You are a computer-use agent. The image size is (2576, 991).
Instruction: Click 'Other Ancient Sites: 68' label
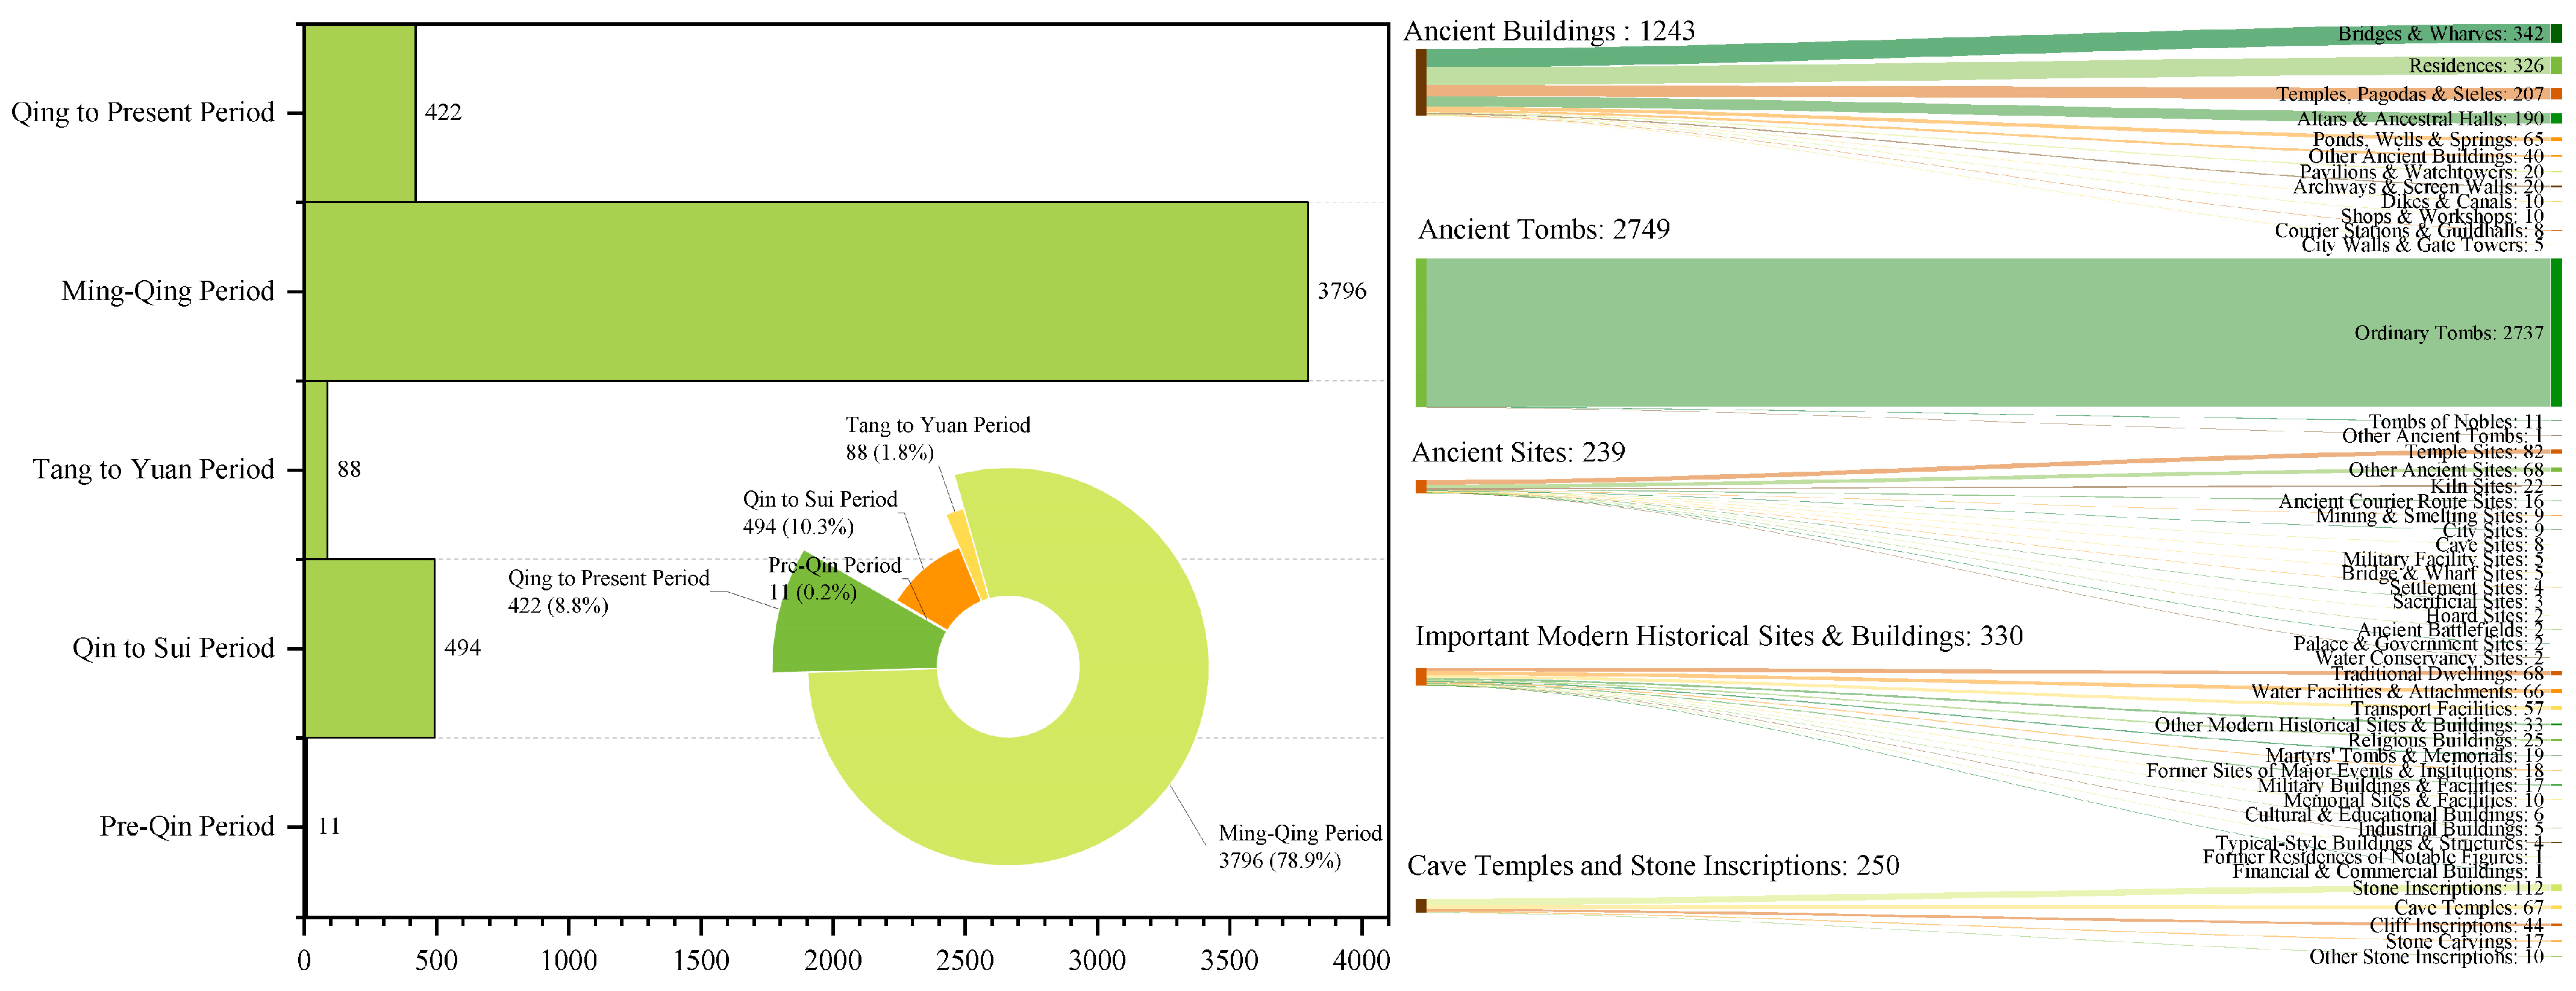(x=2446, y=470)
